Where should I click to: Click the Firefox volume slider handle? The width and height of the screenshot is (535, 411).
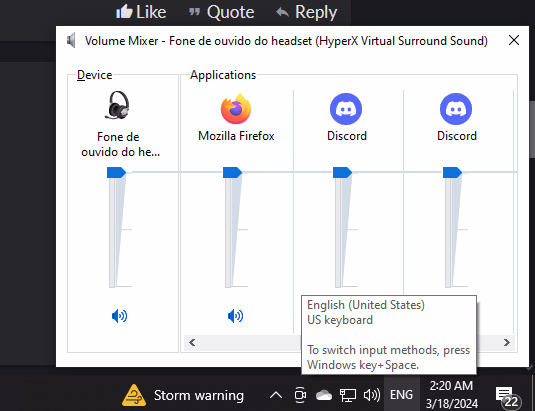click(232, 173)
